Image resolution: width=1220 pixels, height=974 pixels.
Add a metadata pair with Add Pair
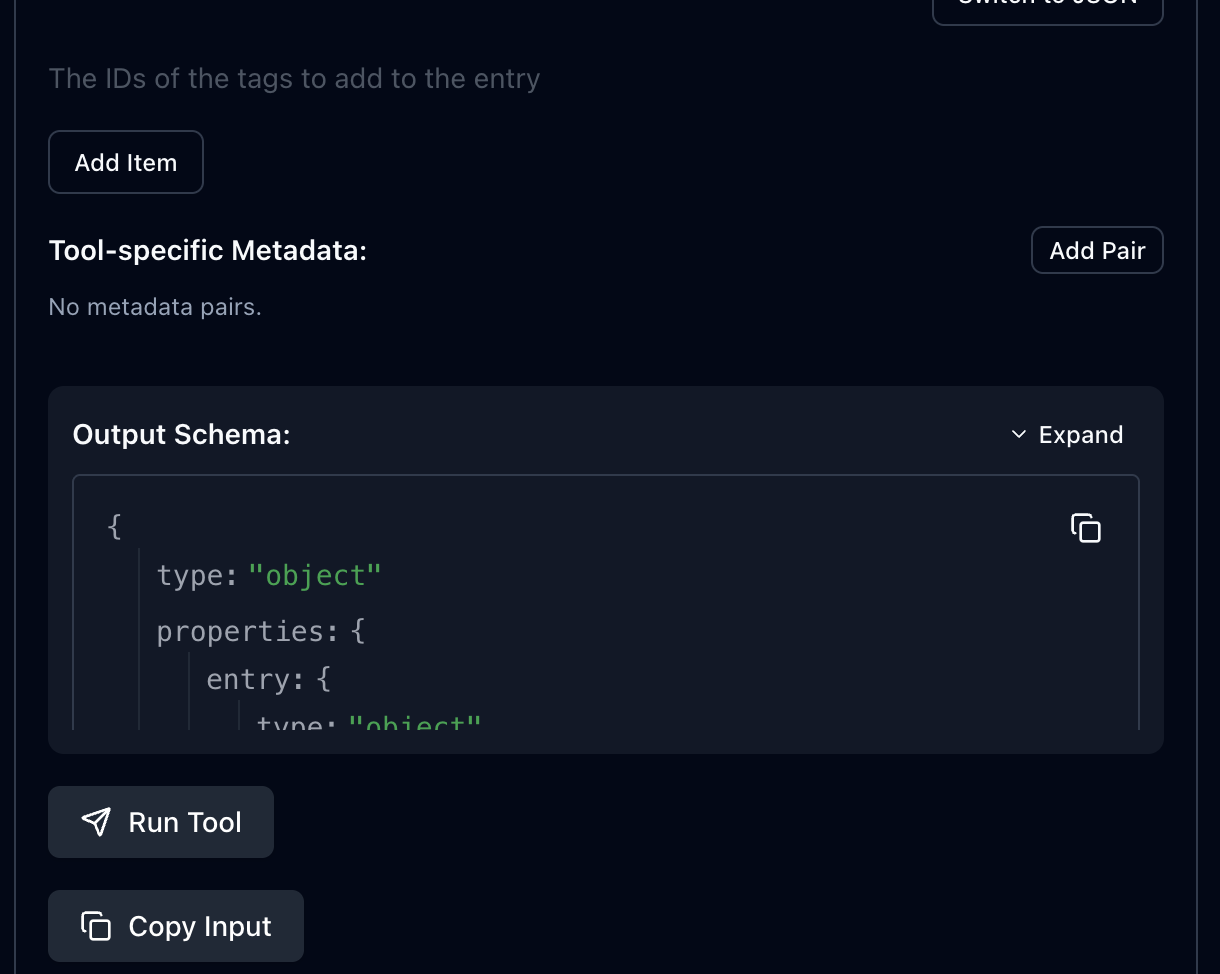(1097, 250)
